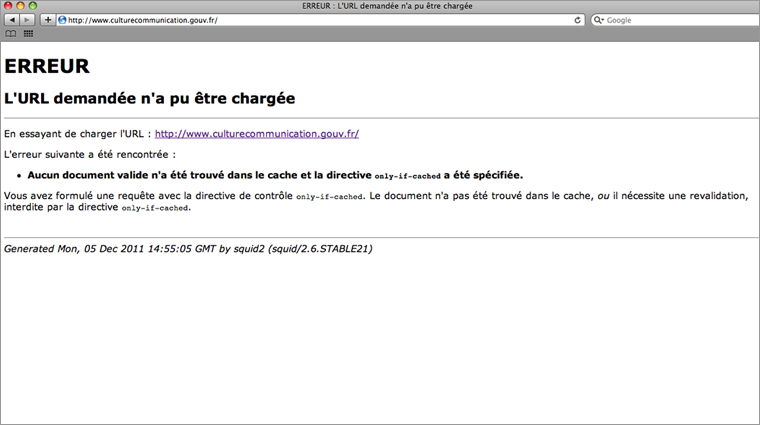Reload the page with the circular arrow

point(578,20)
